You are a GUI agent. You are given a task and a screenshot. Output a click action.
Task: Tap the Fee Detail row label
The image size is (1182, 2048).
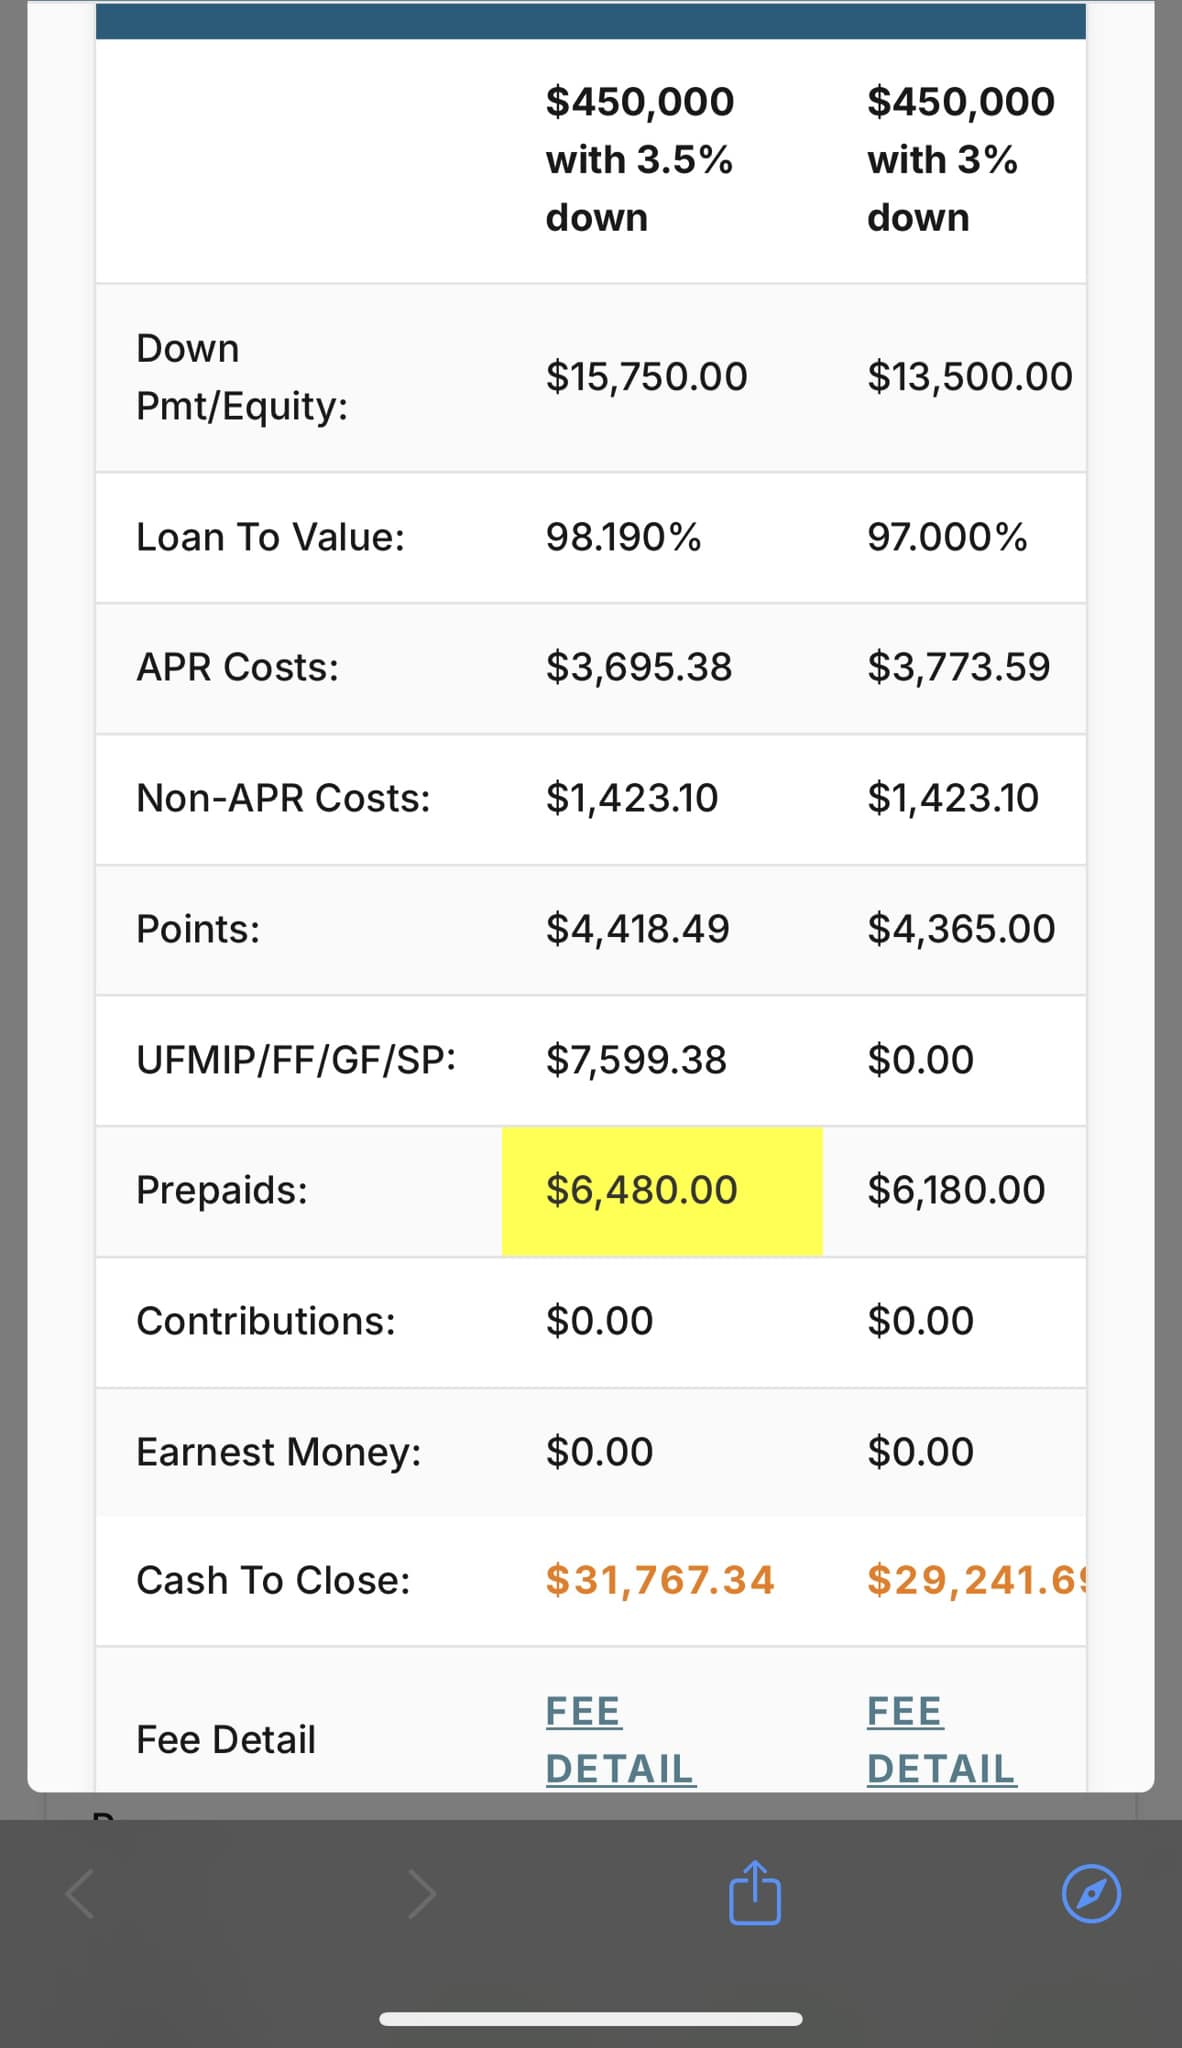click(226, 1740)
